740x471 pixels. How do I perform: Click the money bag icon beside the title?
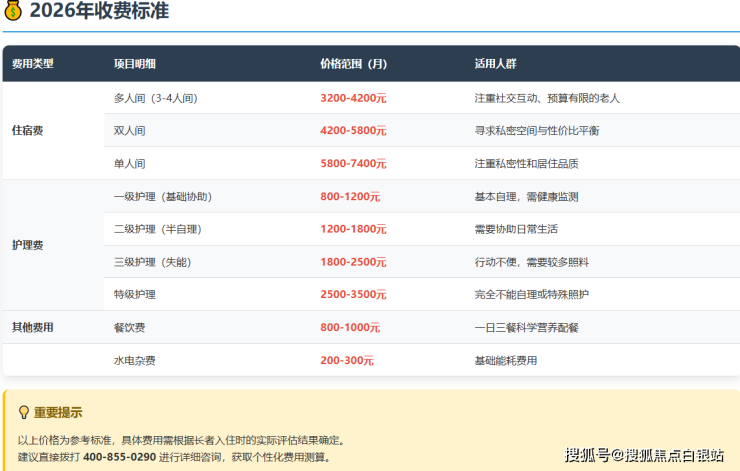pyautogui.click(x=13, y=12)
